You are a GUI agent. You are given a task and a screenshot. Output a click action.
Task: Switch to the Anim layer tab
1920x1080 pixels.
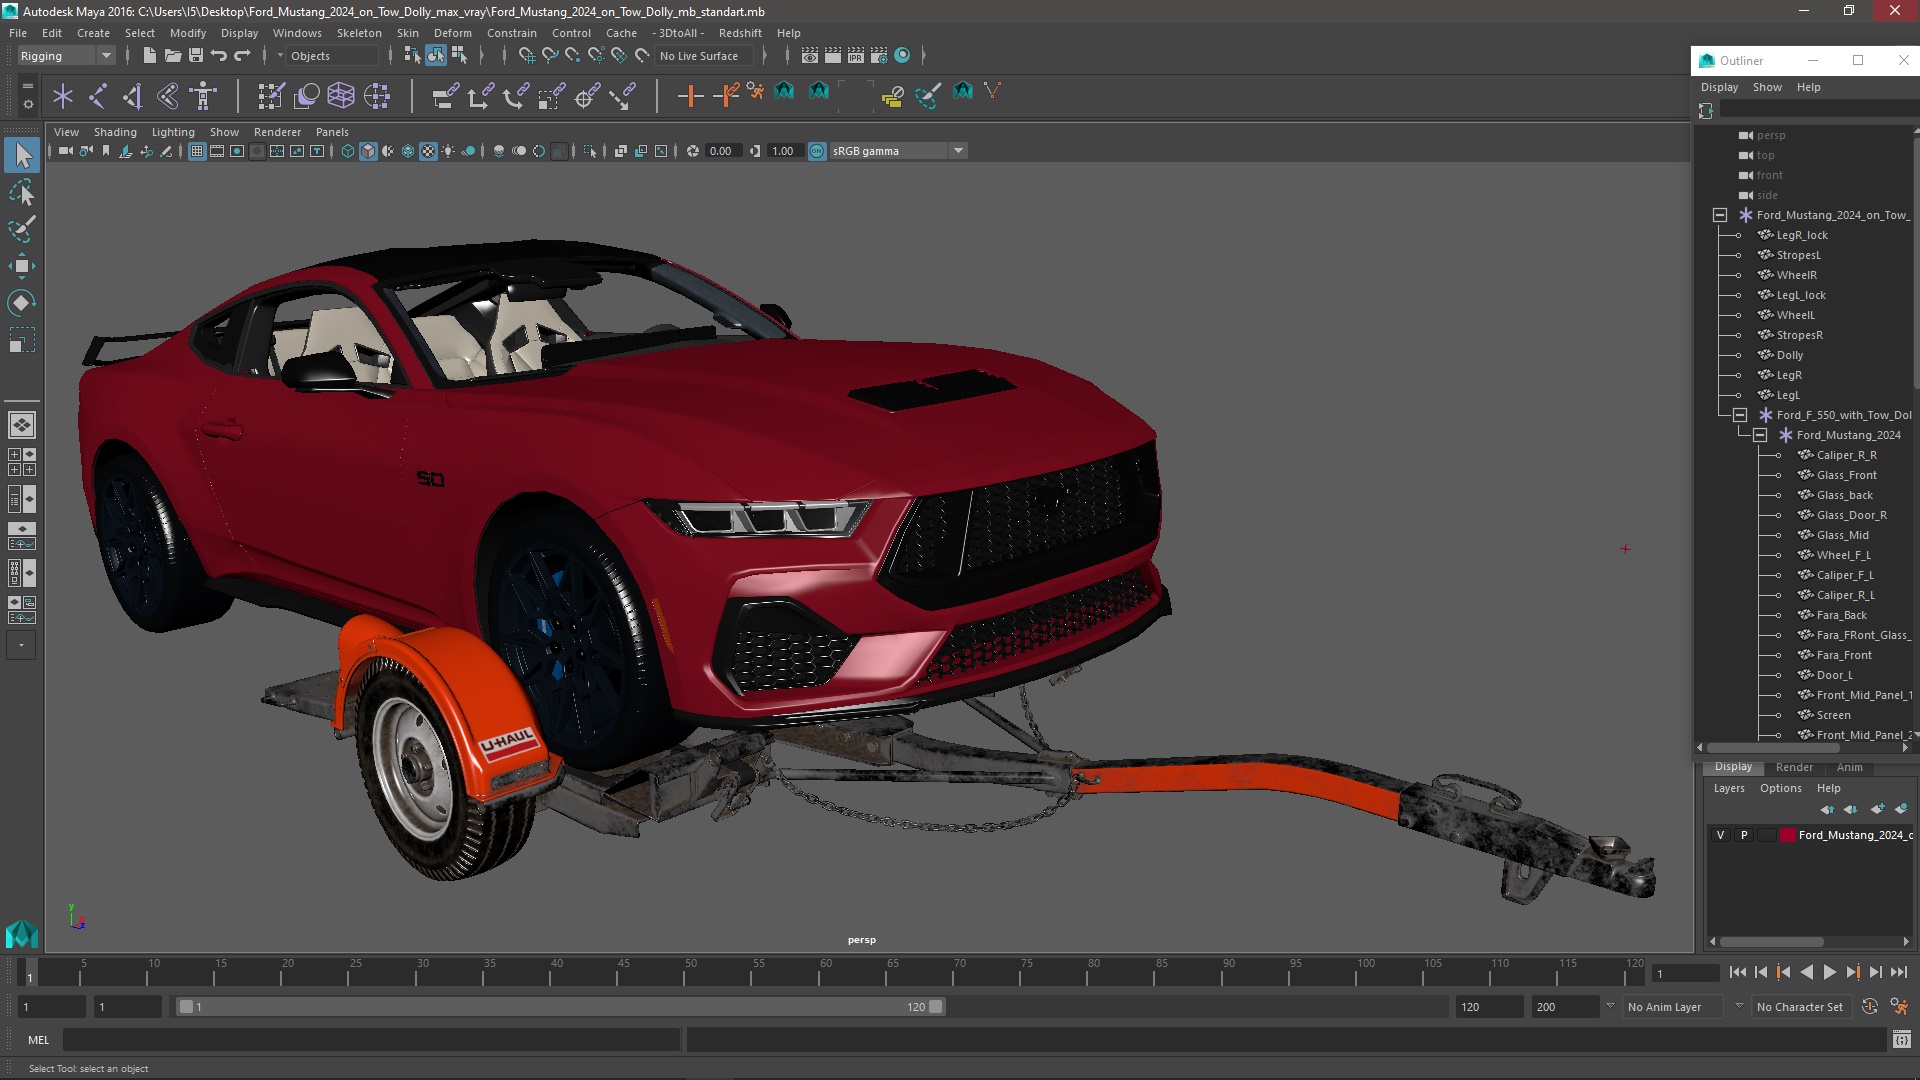pos(1849,767)
